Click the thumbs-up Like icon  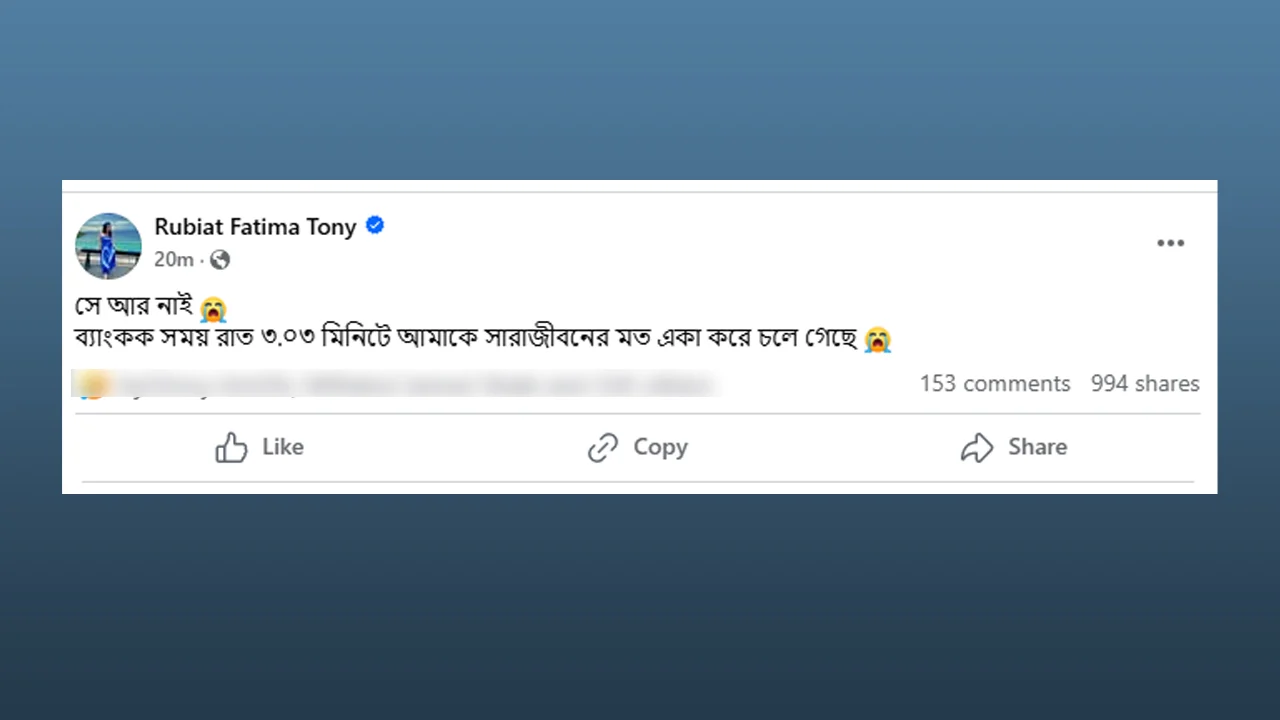(x=231, y=447)
